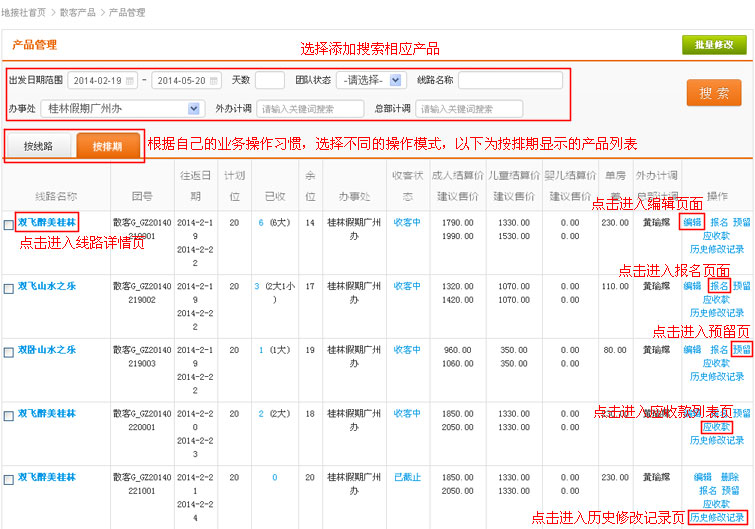755x529 pixels.
Task: Select the 按排期 tab
Action: coord(107,146)
